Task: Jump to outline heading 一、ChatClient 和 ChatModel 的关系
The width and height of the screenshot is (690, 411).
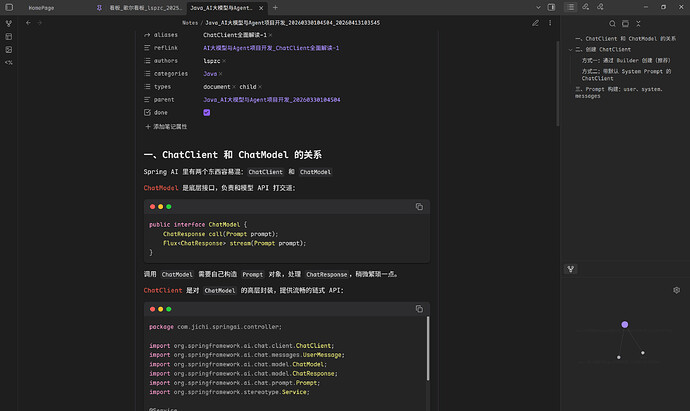Action: 625,39
